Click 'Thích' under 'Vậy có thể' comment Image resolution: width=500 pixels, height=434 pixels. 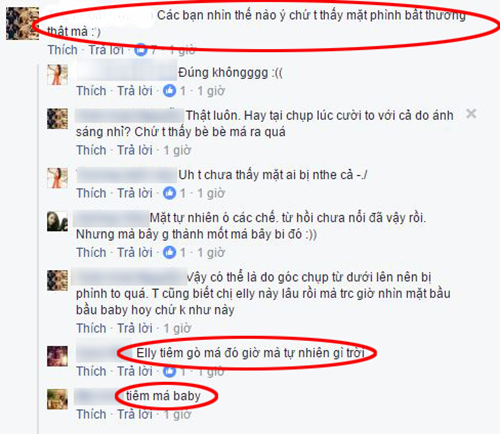(x=91, y=328)
